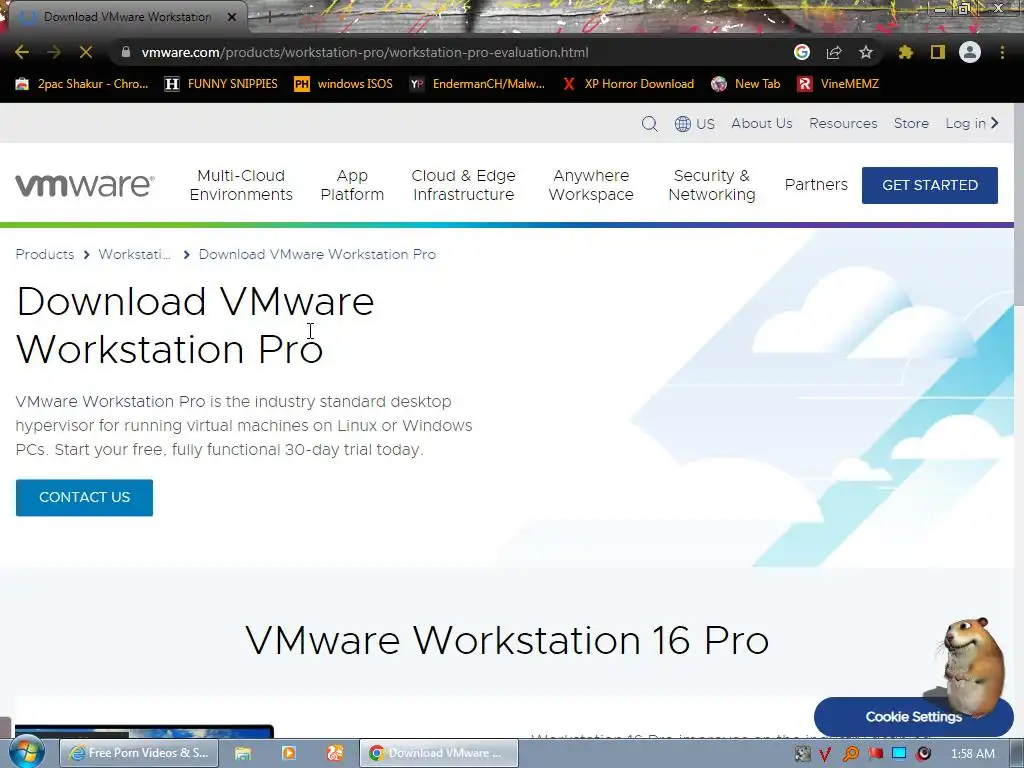Viewport: 1024px width, 768px height.
Task: Open the New Tab bookmark
Action: point(745,84)
